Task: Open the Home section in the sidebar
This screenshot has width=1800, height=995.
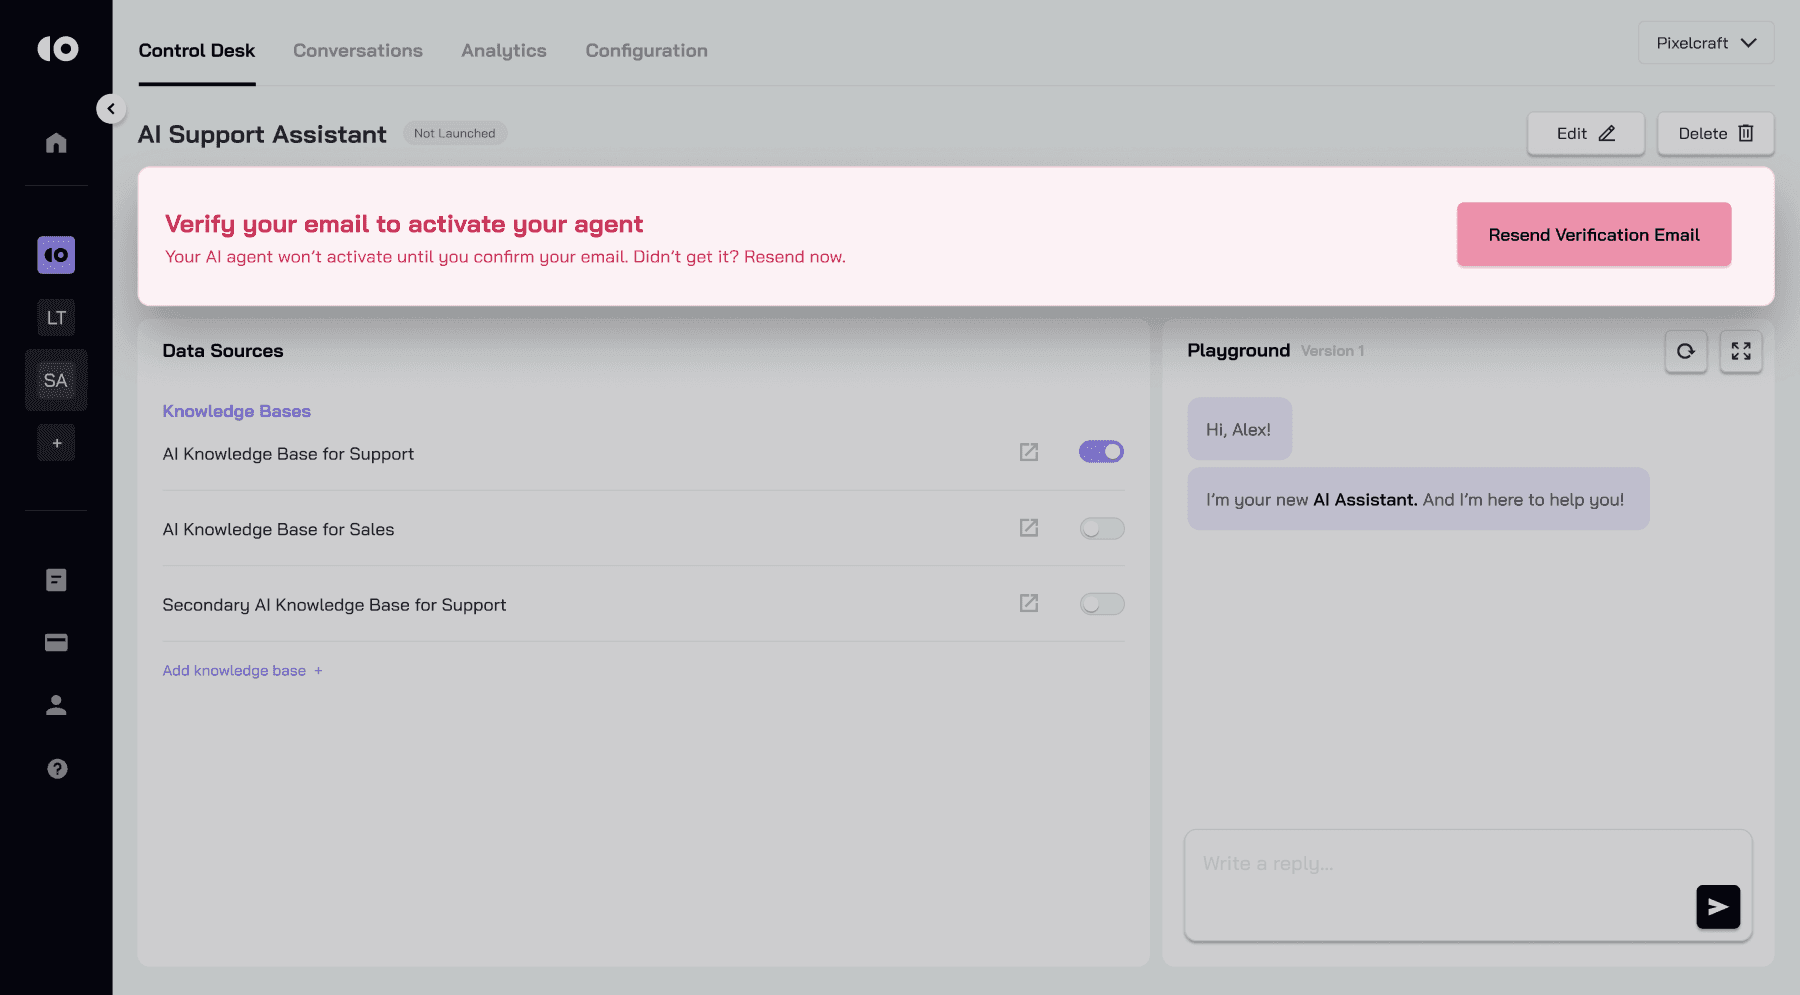Action: [56, 143]
